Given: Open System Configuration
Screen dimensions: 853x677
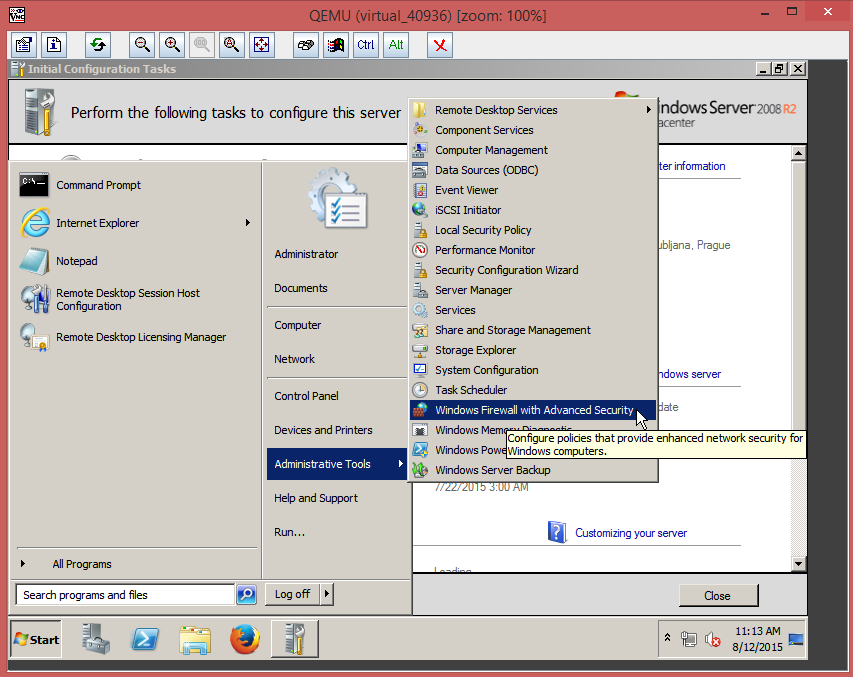Looking at the screenshot, I should click(x=533, y=370).
